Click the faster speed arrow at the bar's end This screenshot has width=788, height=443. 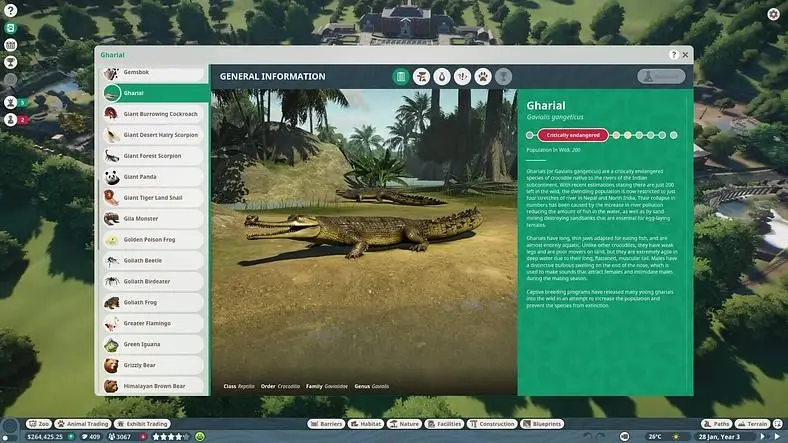click(x=777, y=437)
